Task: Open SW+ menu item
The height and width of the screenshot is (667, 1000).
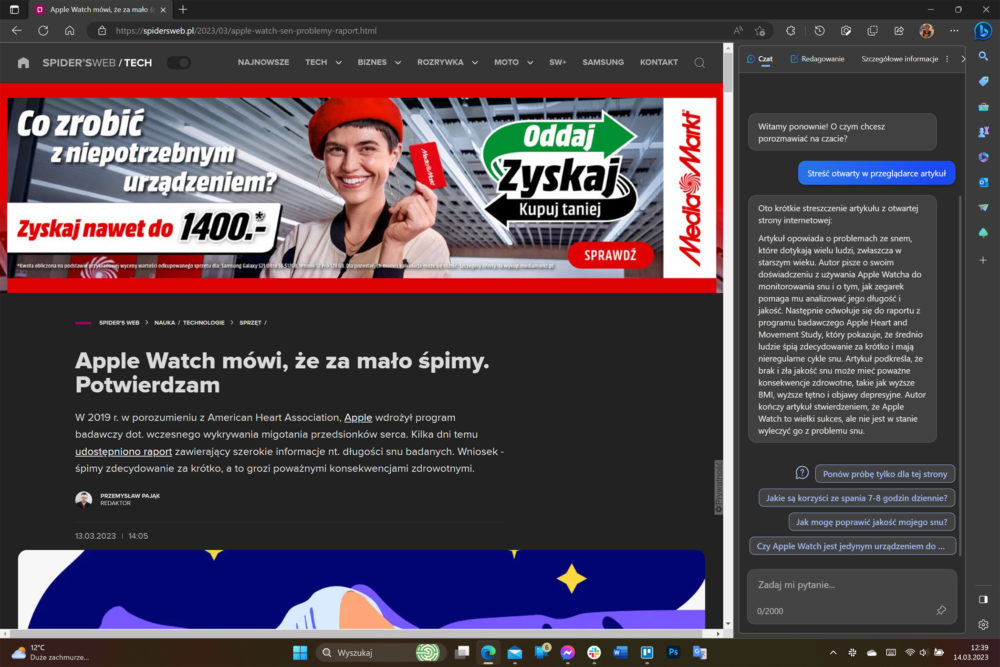Action: (x=557, y=62)
